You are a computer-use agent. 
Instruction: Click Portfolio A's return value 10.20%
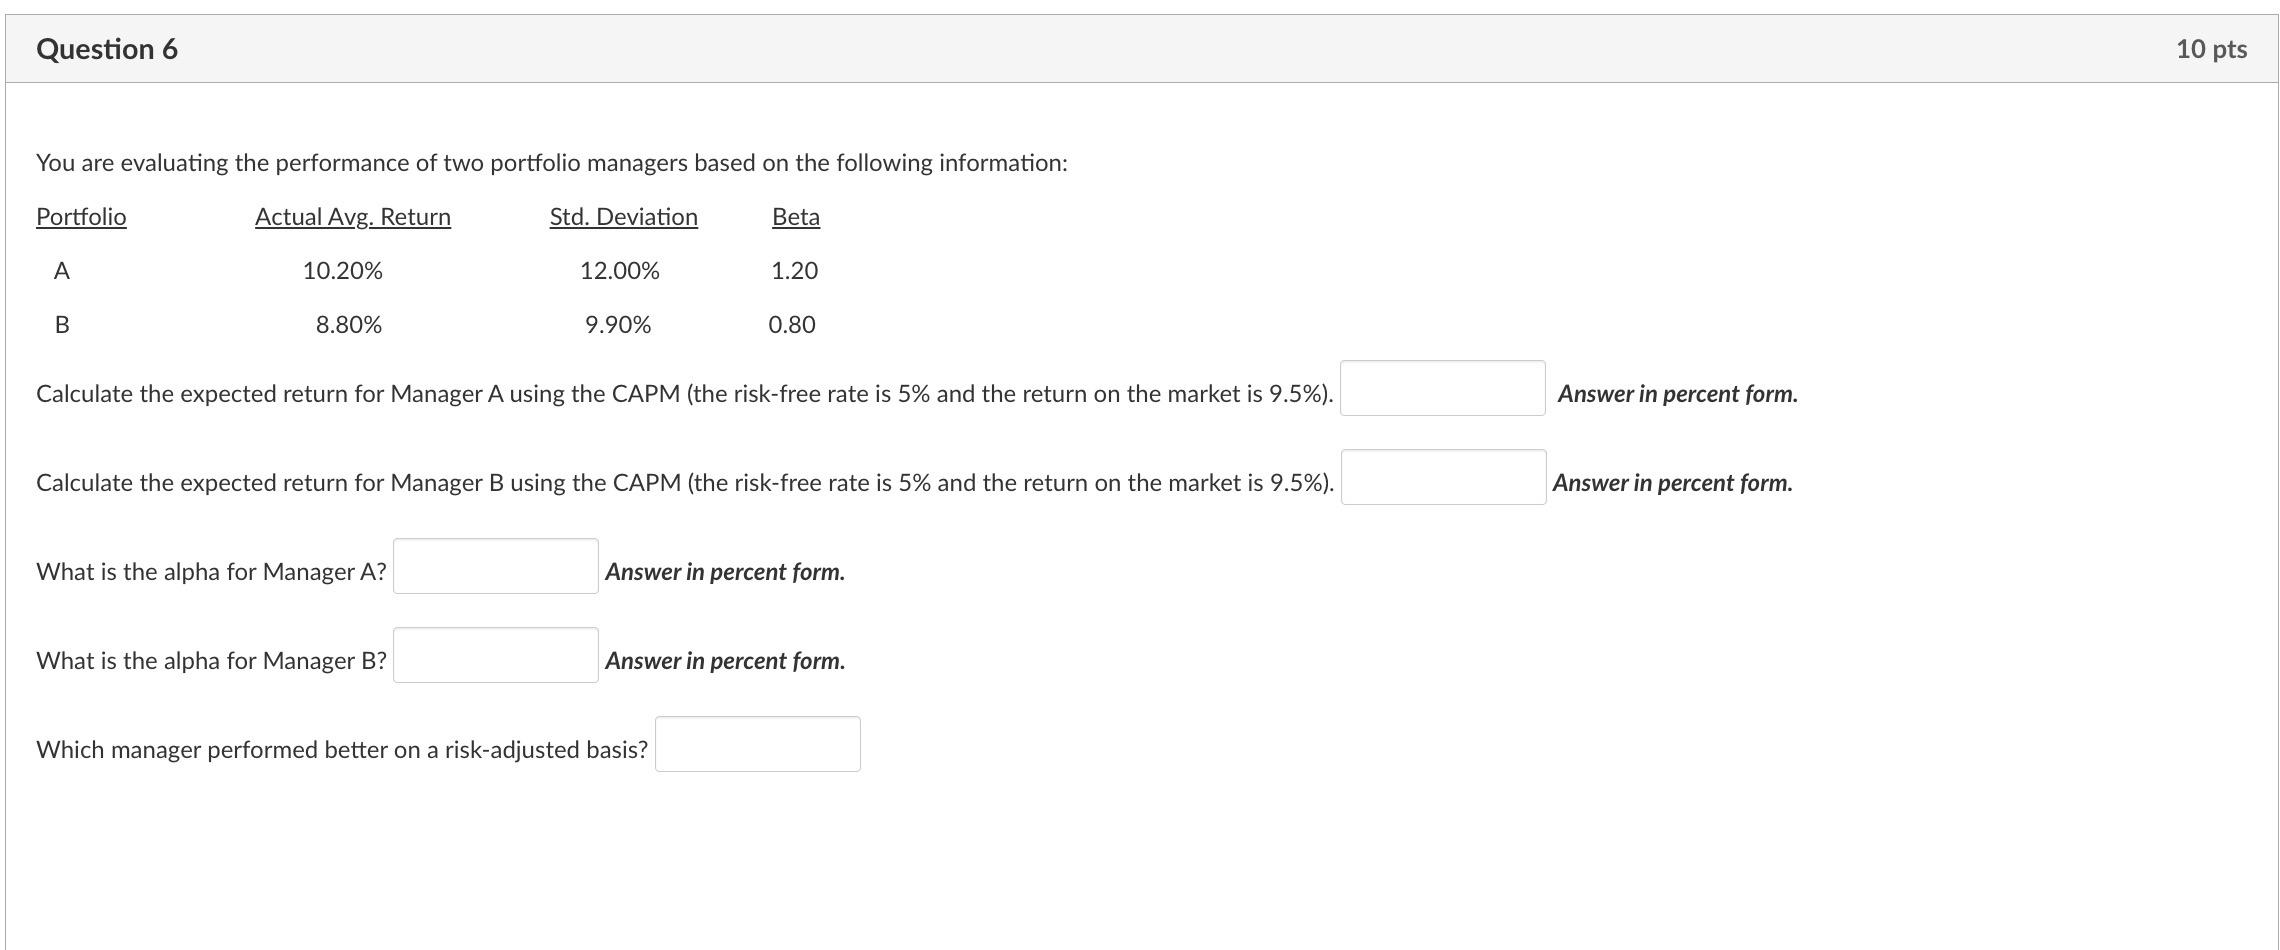coord(342,270)
